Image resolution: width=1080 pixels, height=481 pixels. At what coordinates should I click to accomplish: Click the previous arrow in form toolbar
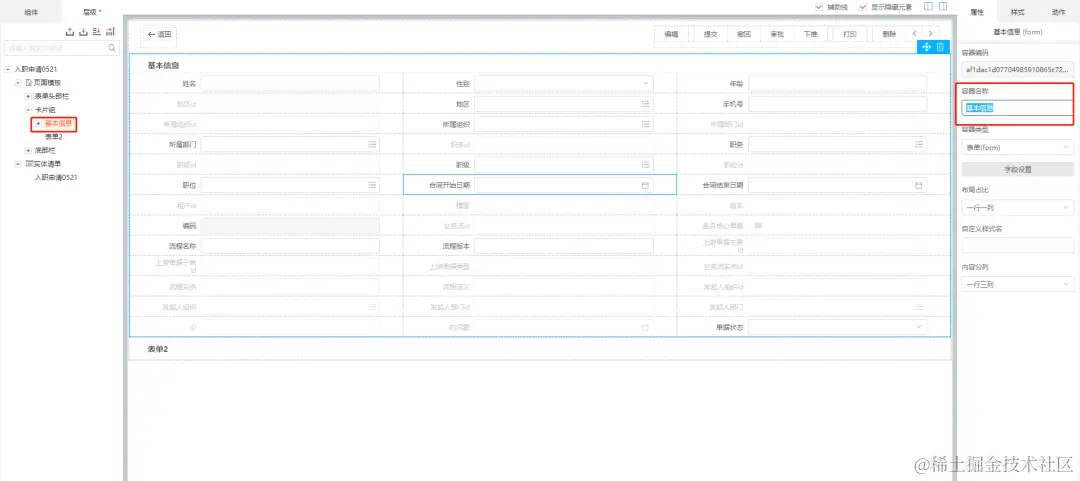click(914, 34)
